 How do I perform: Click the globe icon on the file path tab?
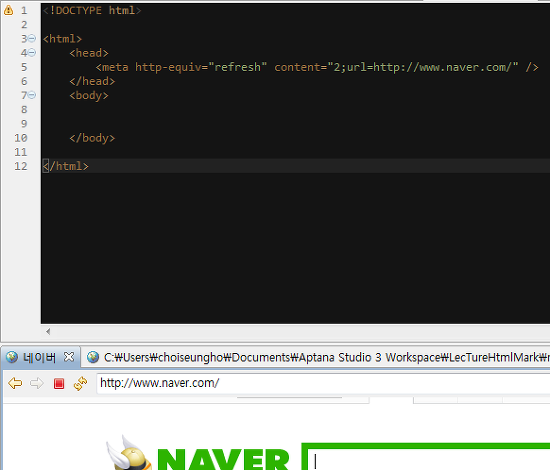(x=93, y=357)
